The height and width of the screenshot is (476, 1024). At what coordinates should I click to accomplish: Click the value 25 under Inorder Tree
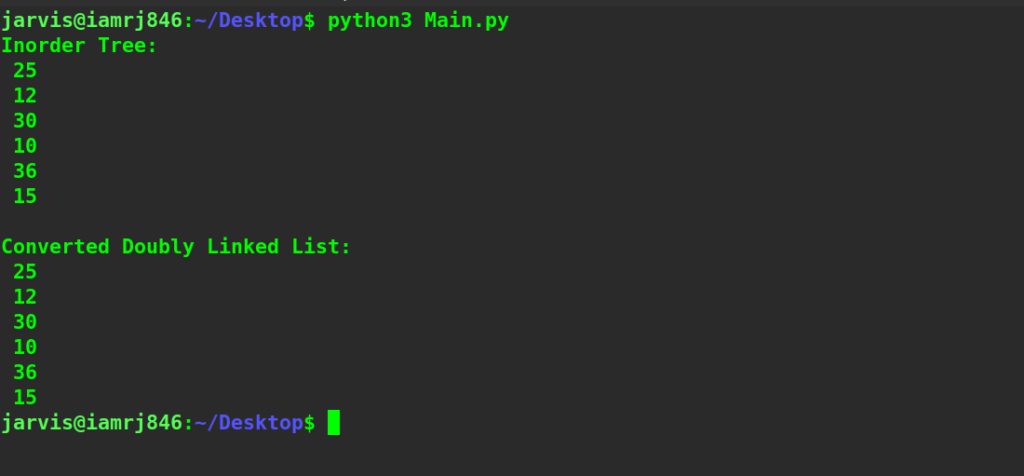pyautogui.click(x=25, y=71)
